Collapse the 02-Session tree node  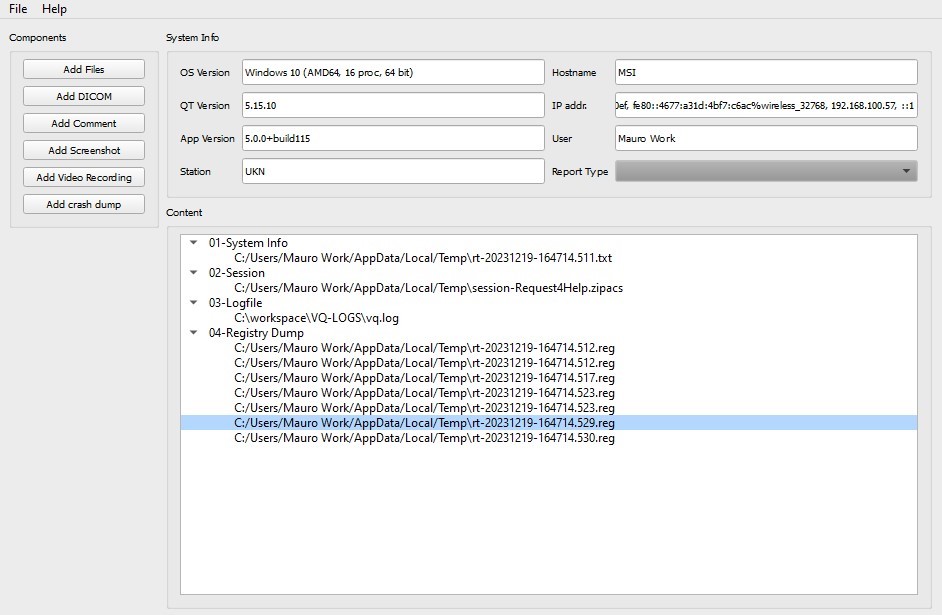coord(193,273)
